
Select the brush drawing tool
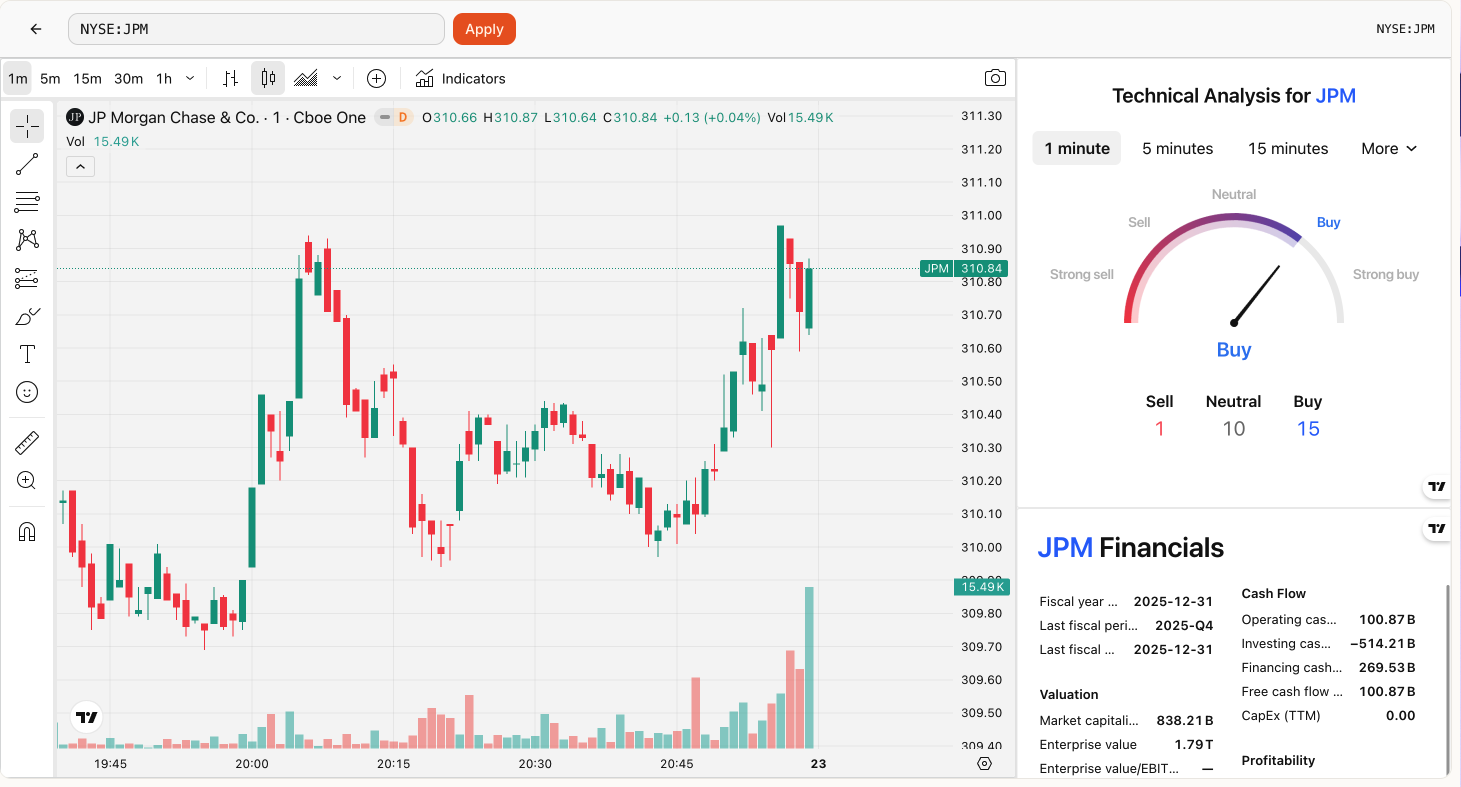click(27, 317)
